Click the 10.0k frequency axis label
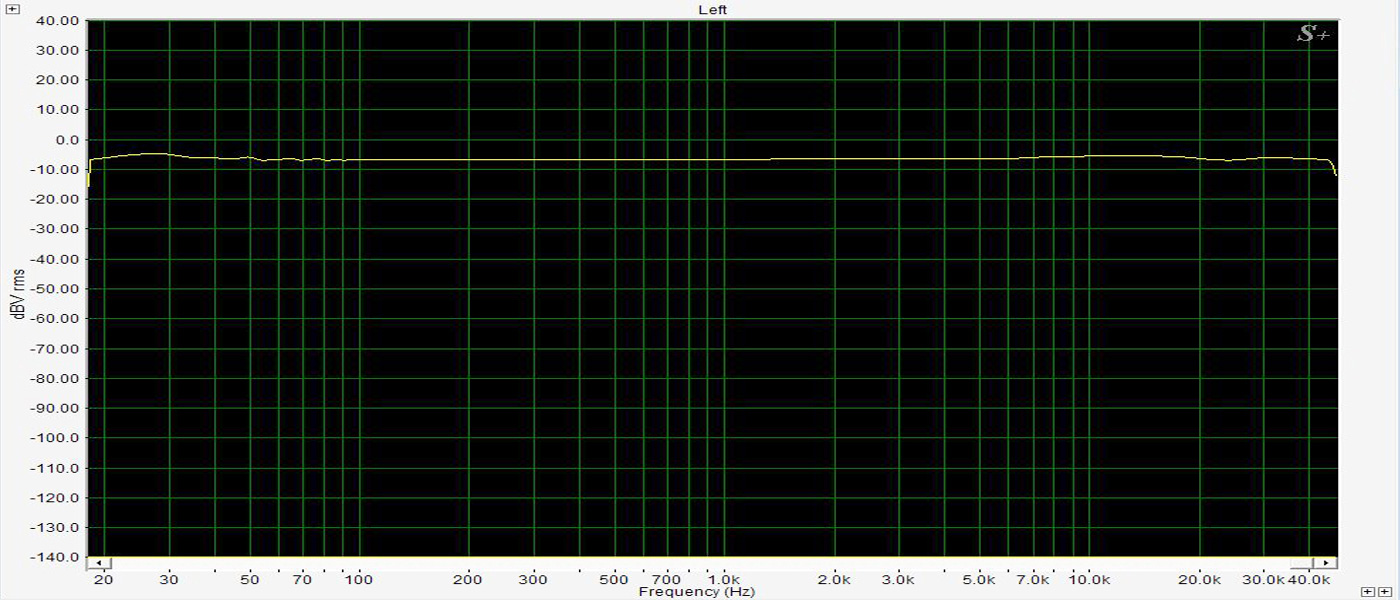Viewport: 1400px width, 600px height. pyautogui.click(x=1088, y=580)
